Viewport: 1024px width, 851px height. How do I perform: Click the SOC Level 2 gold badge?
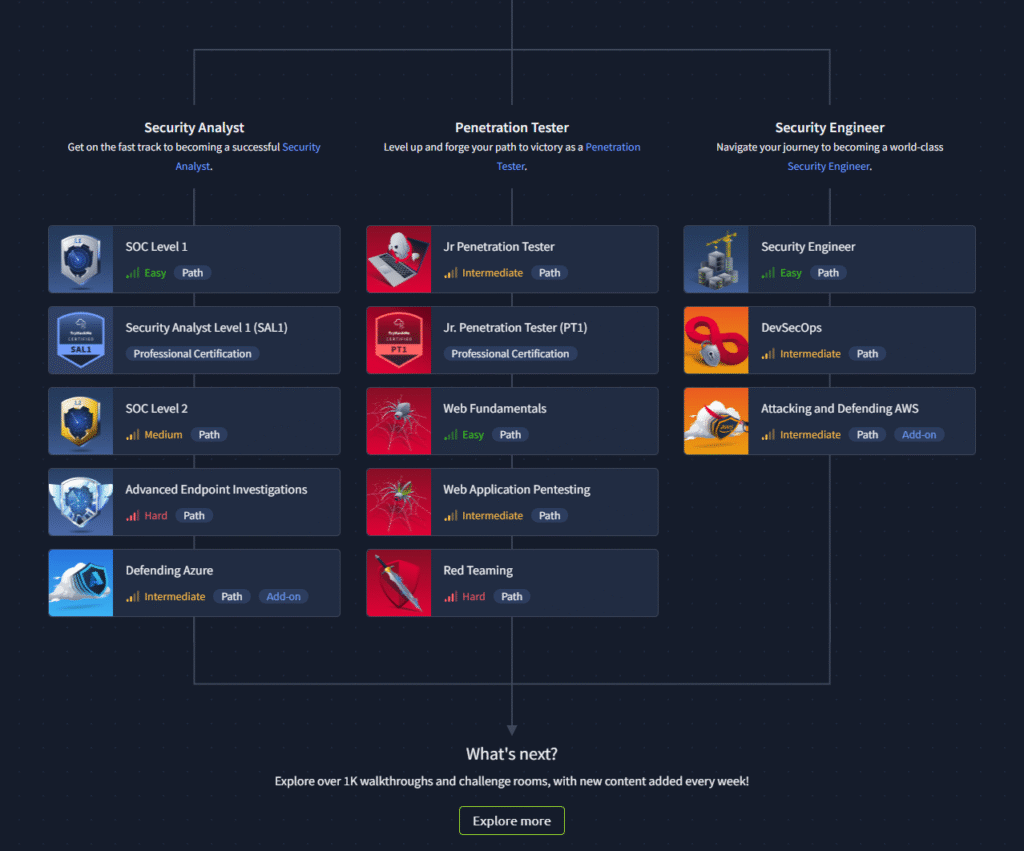tap(81, 421)
